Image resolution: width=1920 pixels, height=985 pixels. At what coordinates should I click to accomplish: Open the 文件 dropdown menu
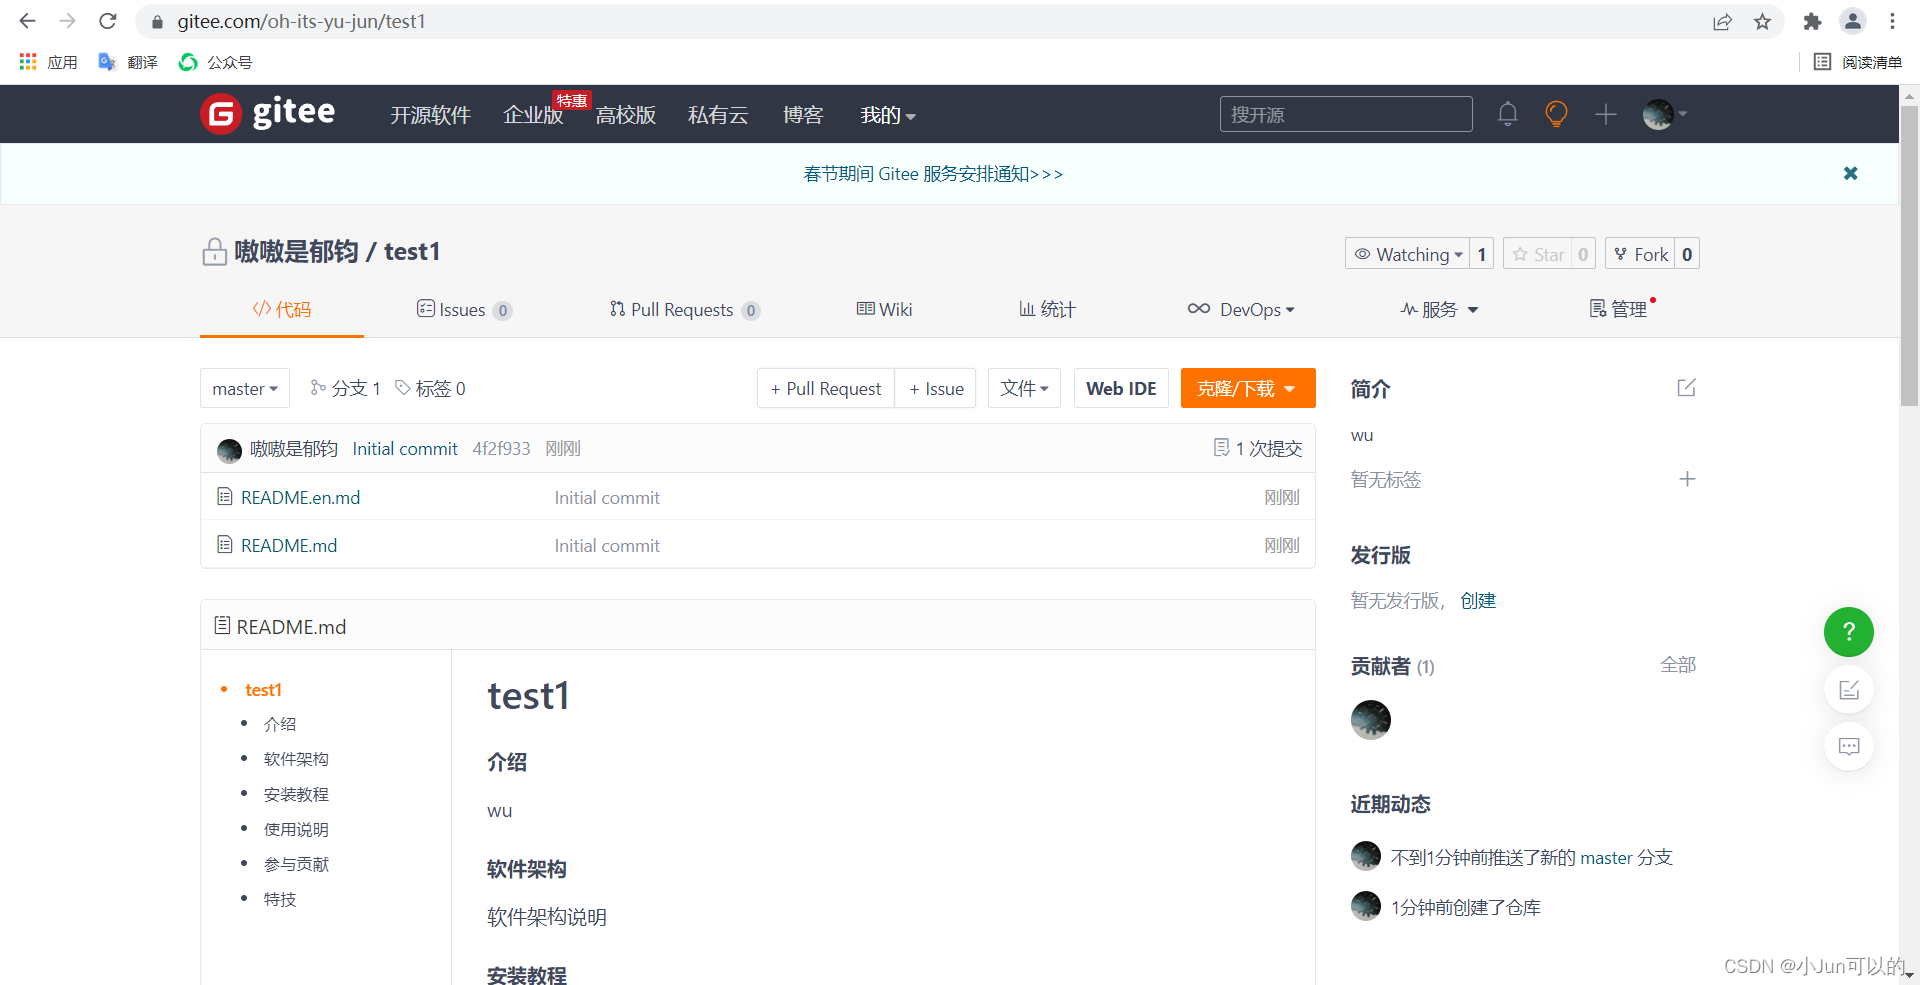[1023, 388]
